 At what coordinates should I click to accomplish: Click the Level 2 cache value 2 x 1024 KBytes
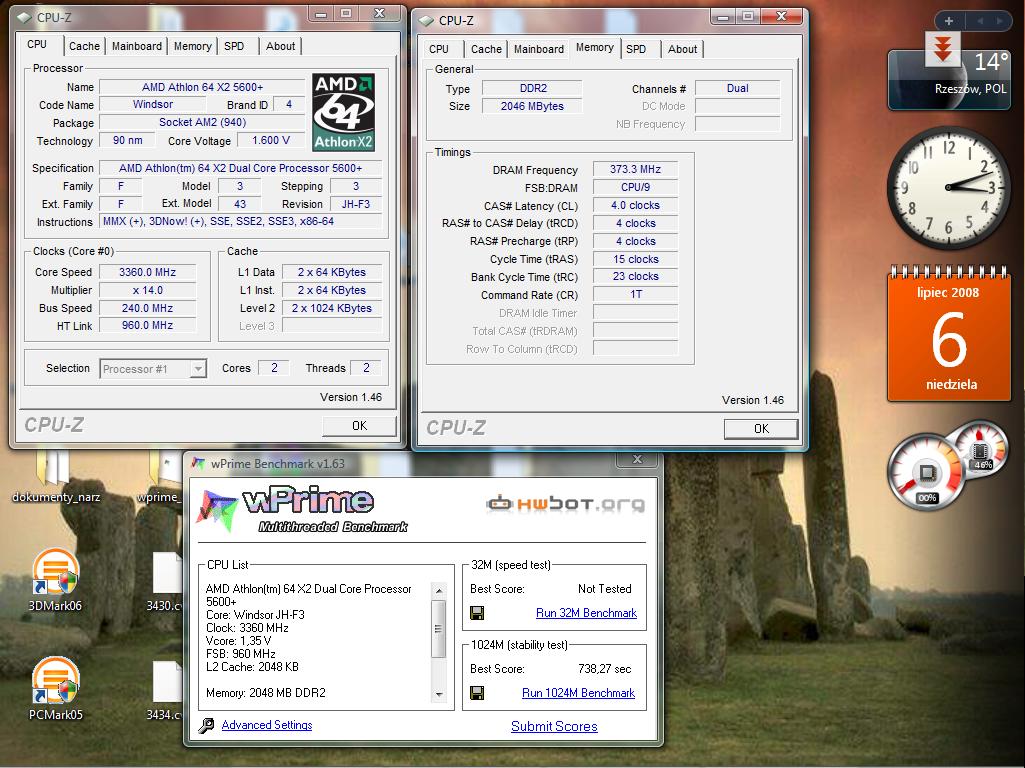point(332,308)
